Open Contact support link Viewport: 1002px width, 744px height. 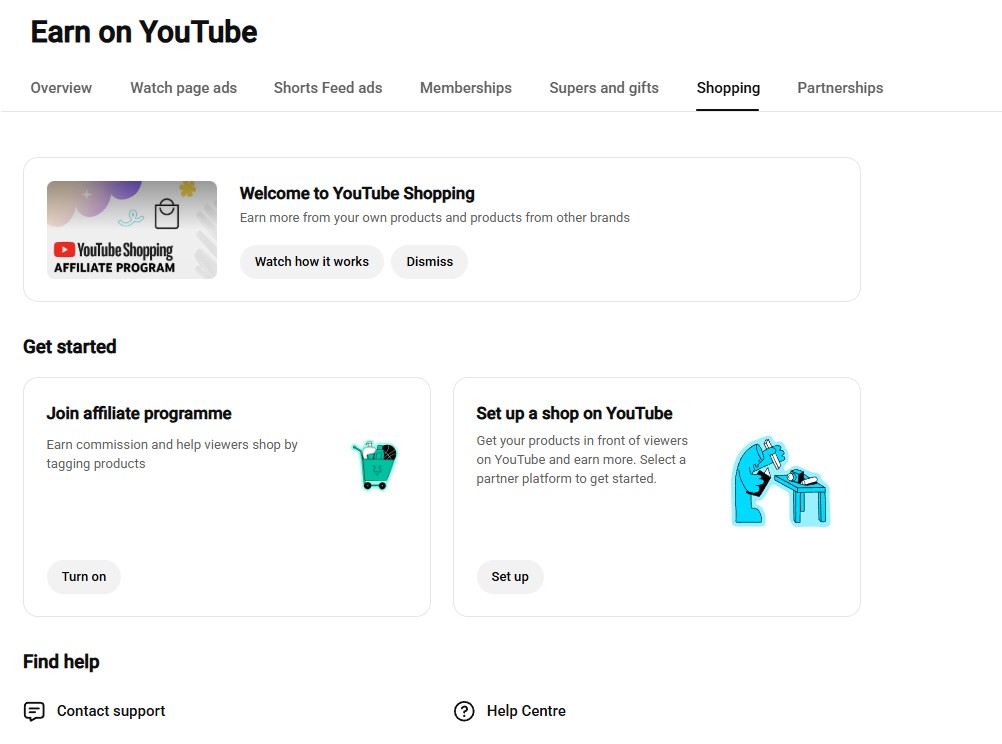[x=111, y=711]
